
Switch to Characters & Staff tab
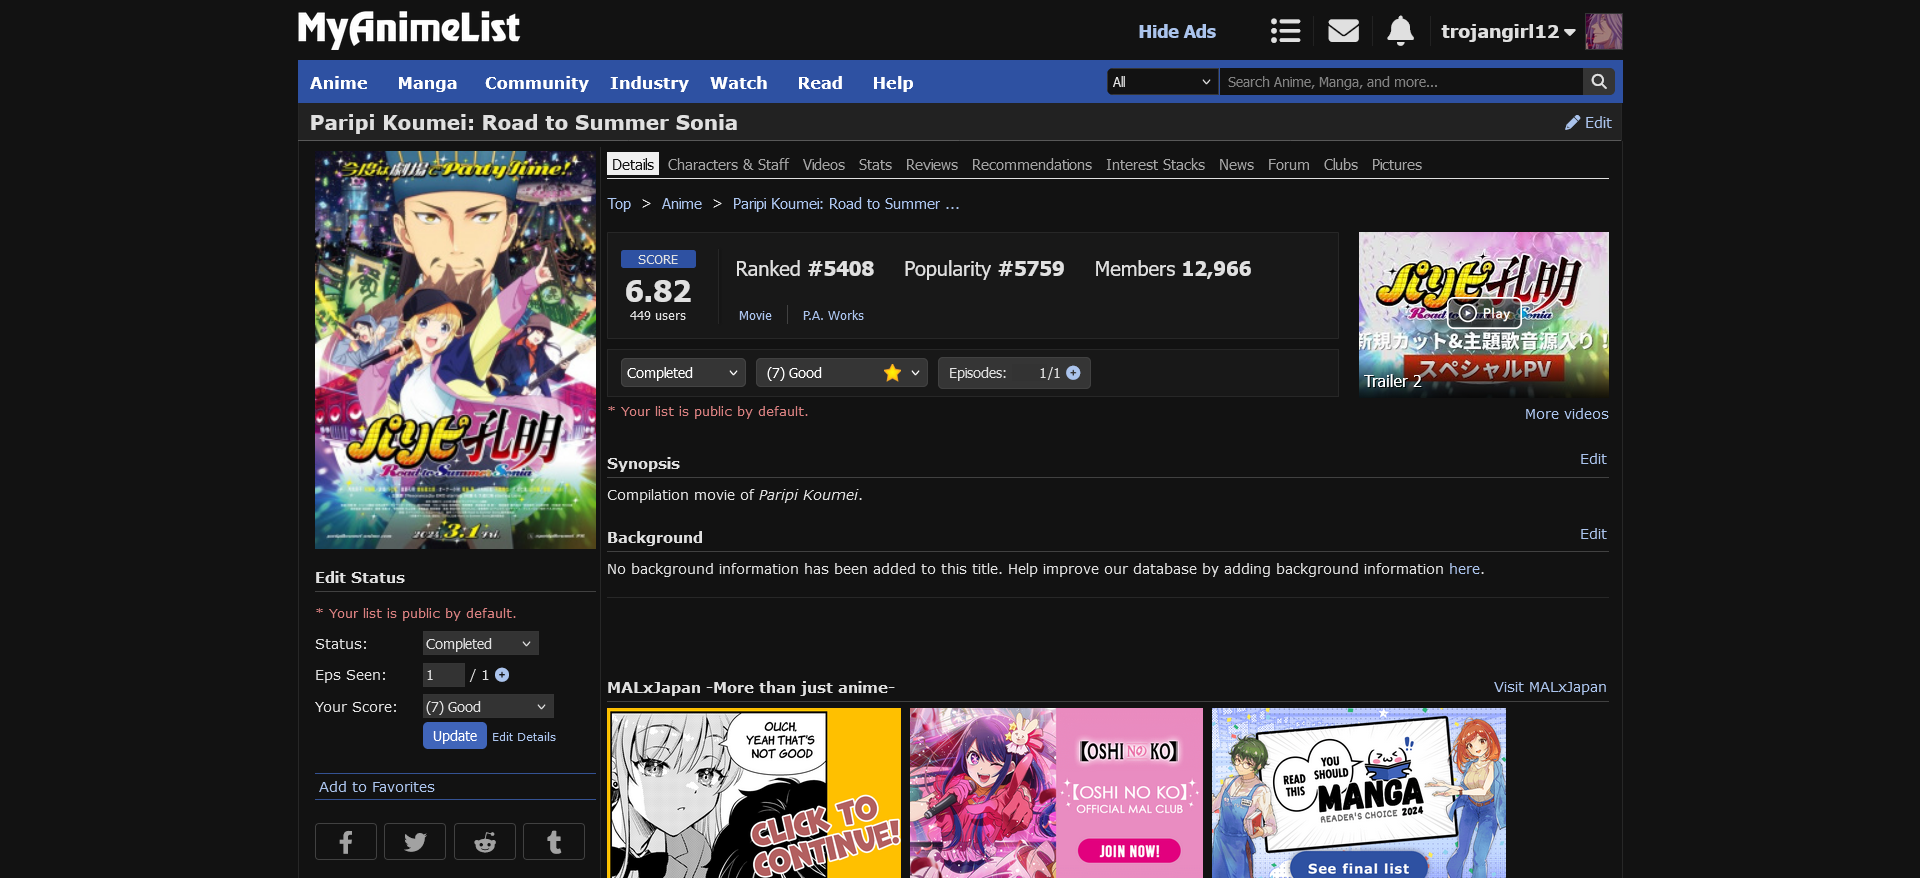pos(728,165)
